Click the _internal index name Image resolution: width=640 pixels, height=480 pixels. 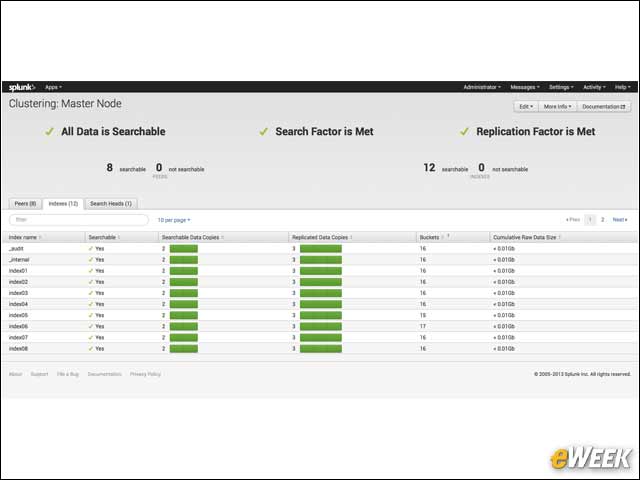pyautogui.click(x=19, y=260)
